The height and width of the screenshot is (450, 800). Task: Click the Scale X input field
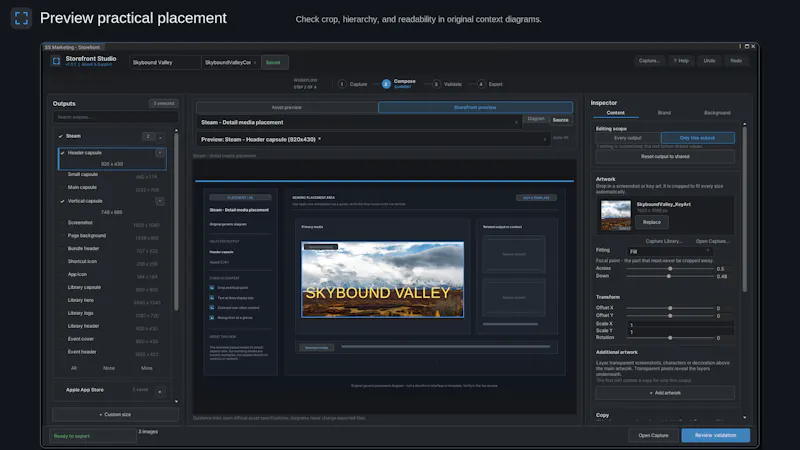tap(680, 324)
